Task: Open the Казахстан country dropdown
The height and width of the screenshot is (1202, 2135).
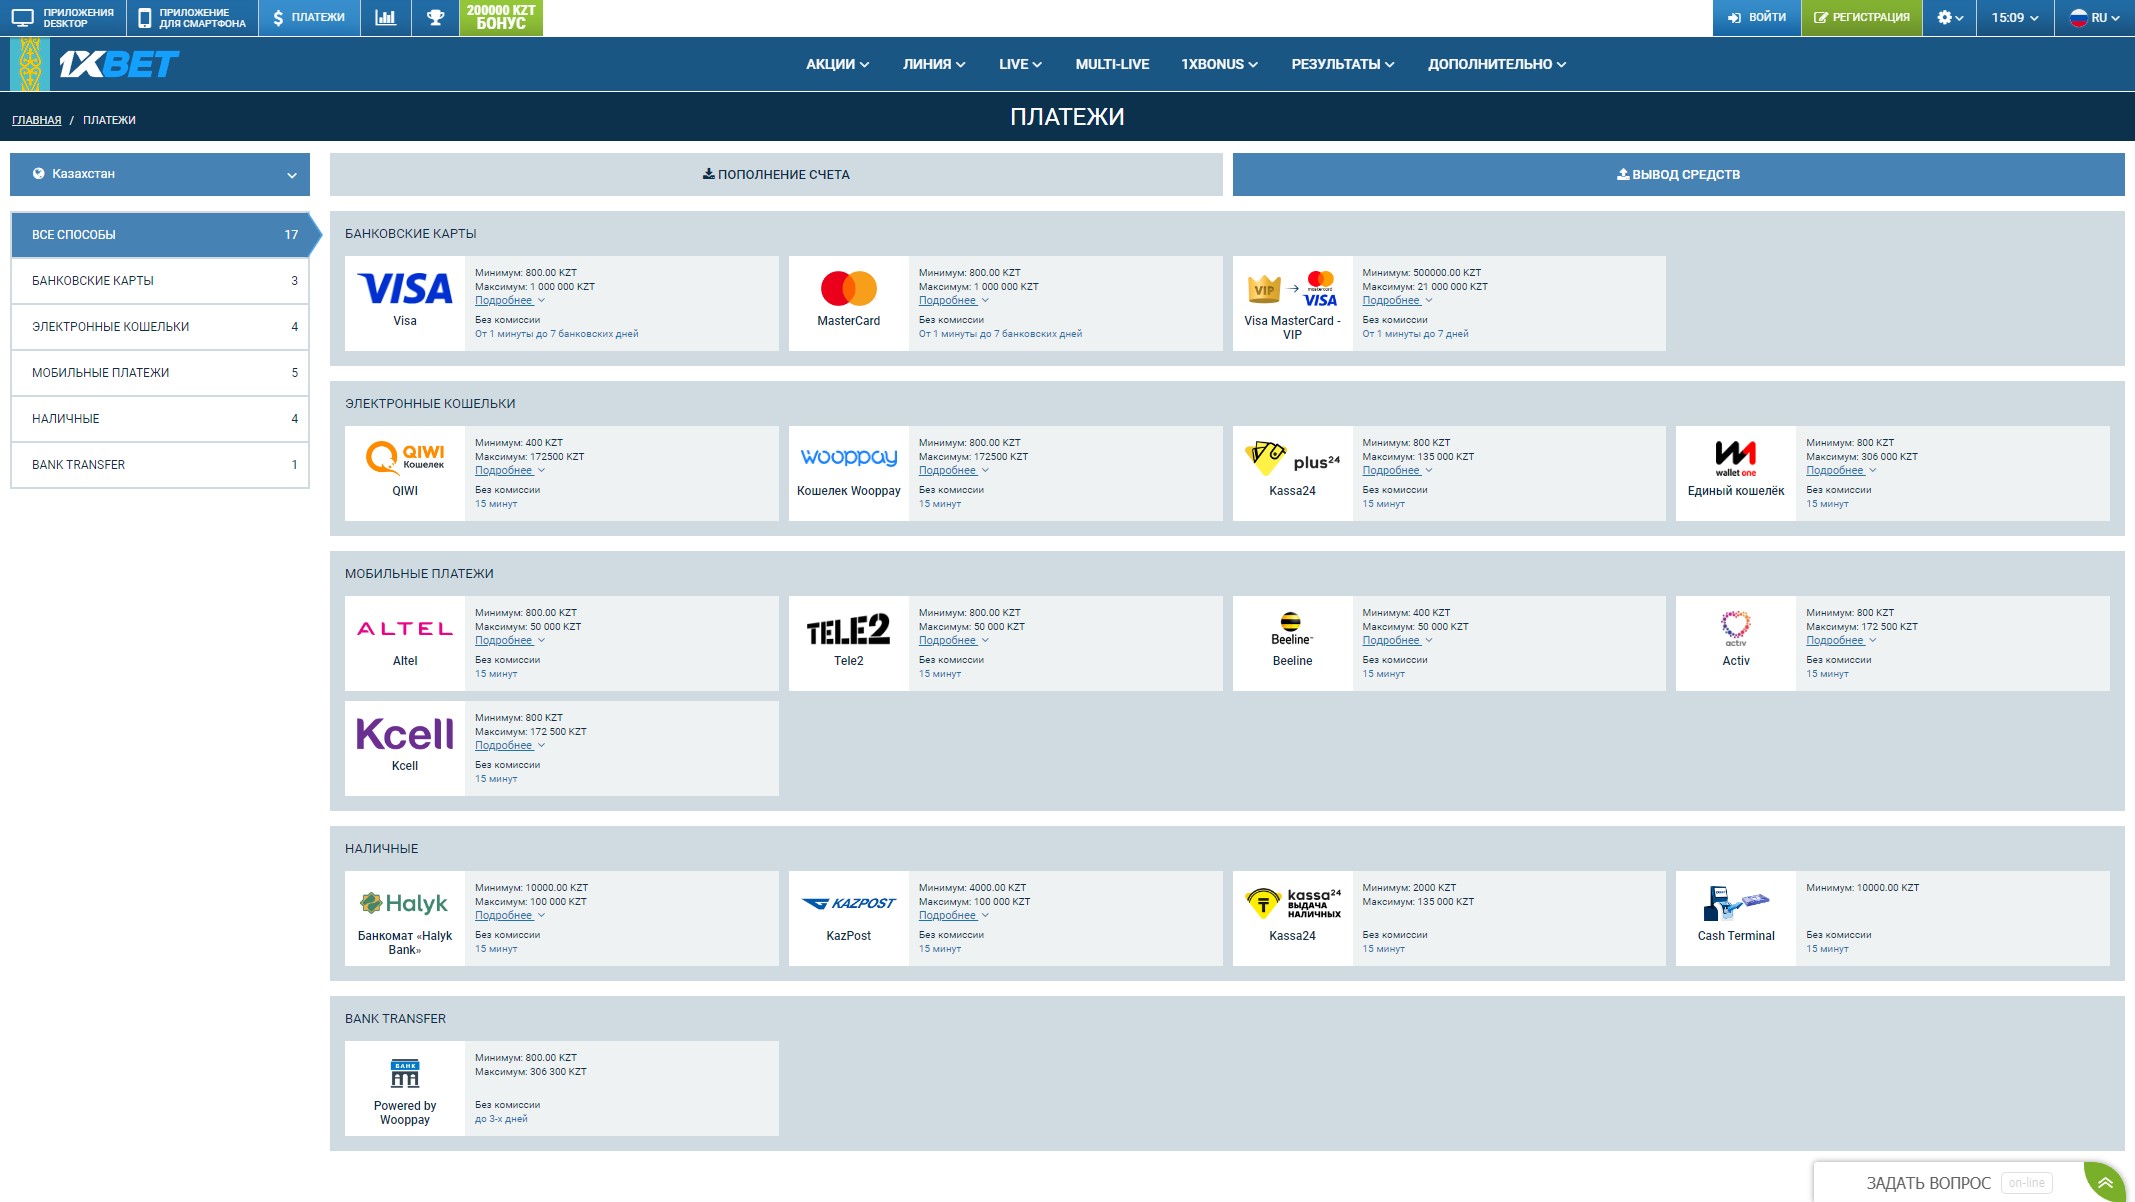Action: pyautogui.click(x=160, y=174)
